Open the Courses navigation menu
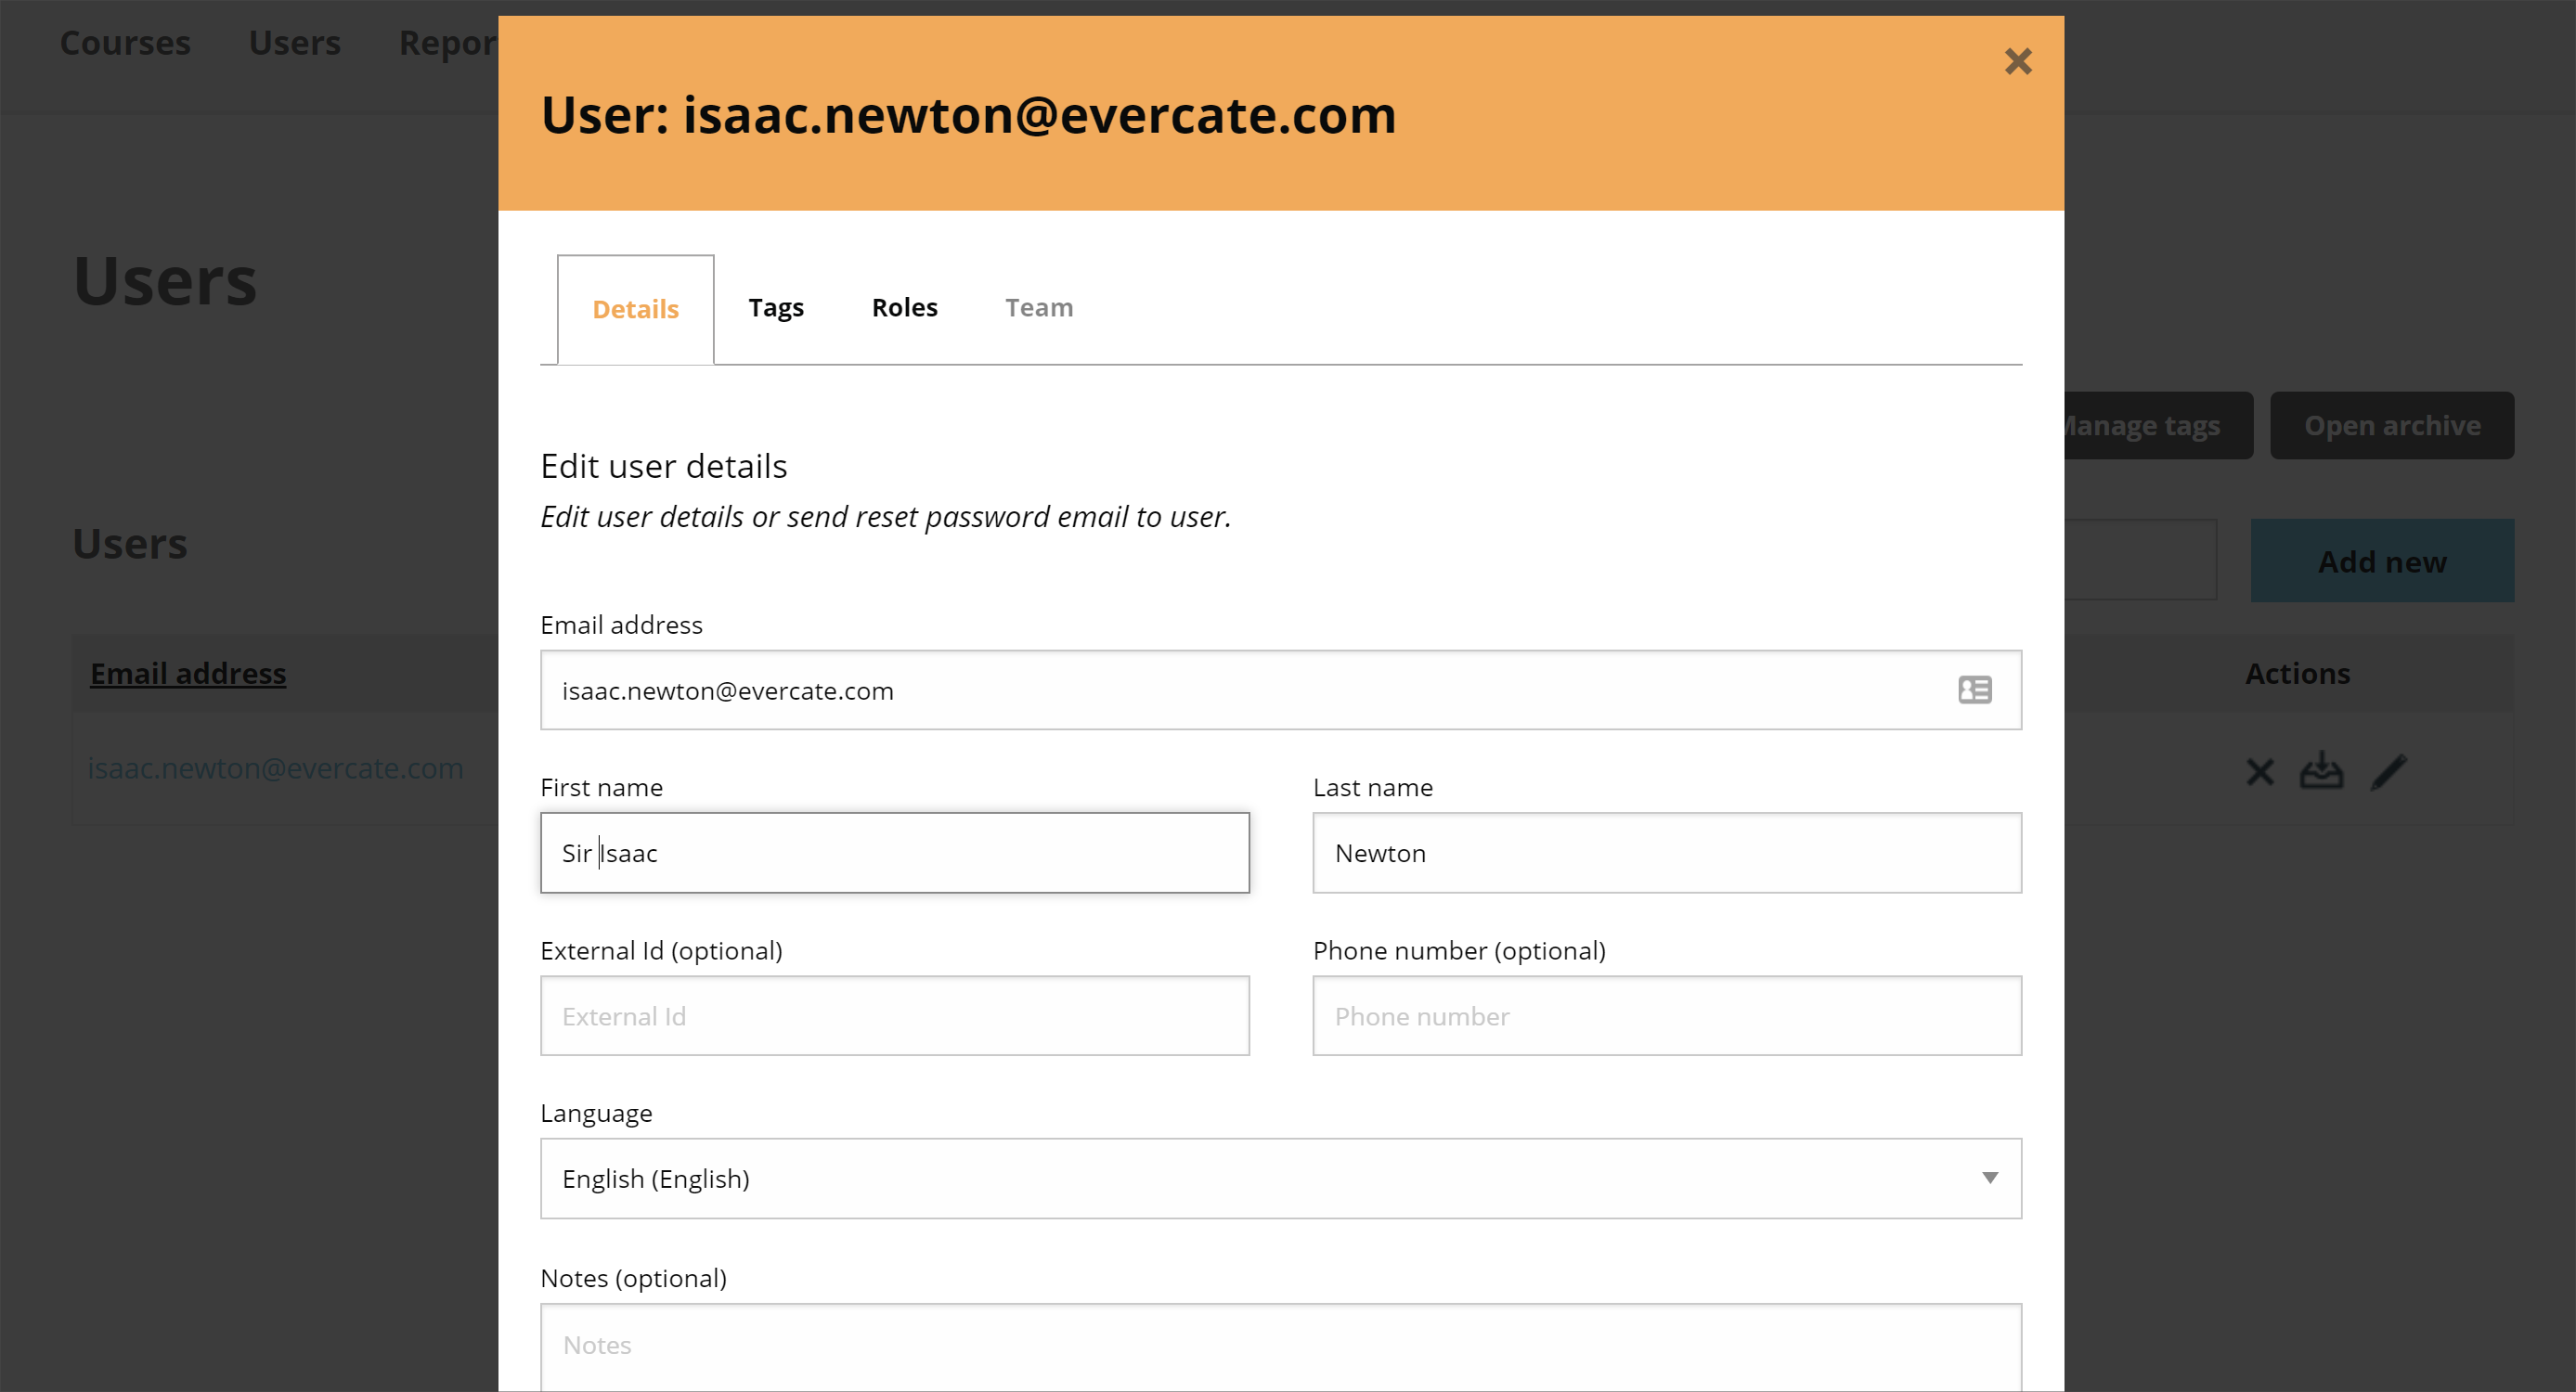 tap(125, 42)
